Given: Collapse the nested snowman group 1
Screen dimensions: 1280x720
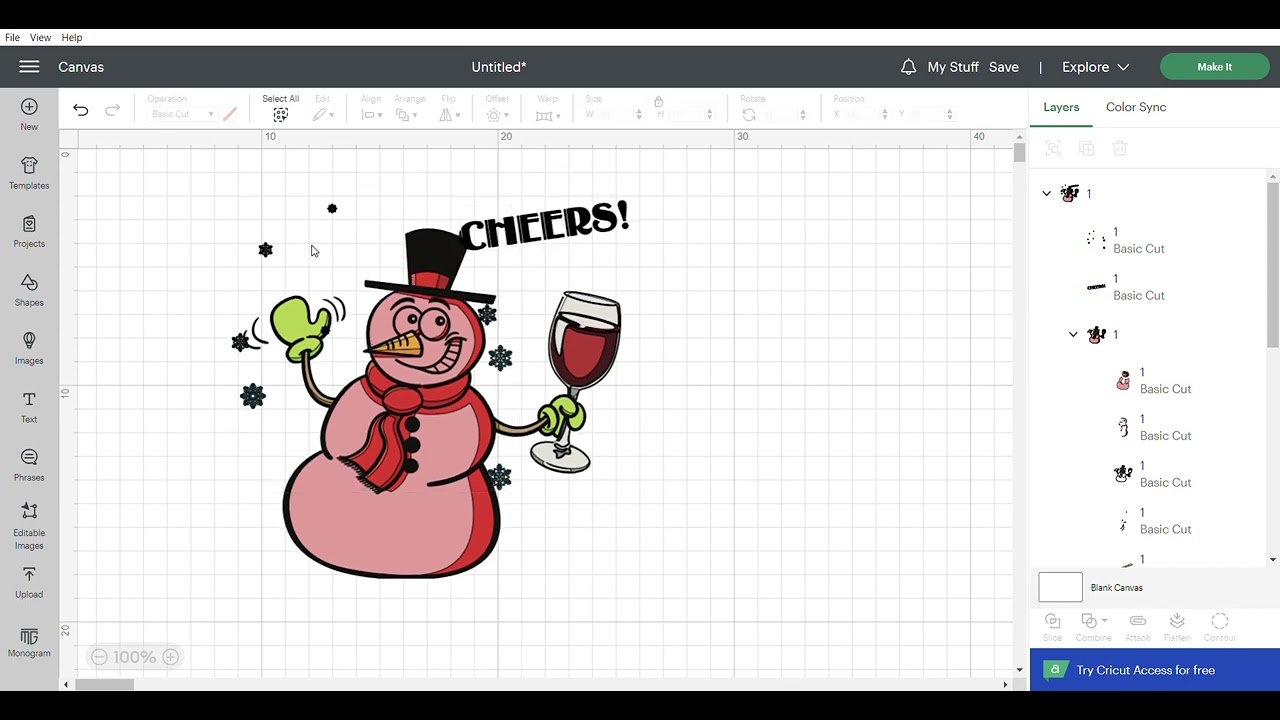Looking at the screenshot, I should [1074, 335].
